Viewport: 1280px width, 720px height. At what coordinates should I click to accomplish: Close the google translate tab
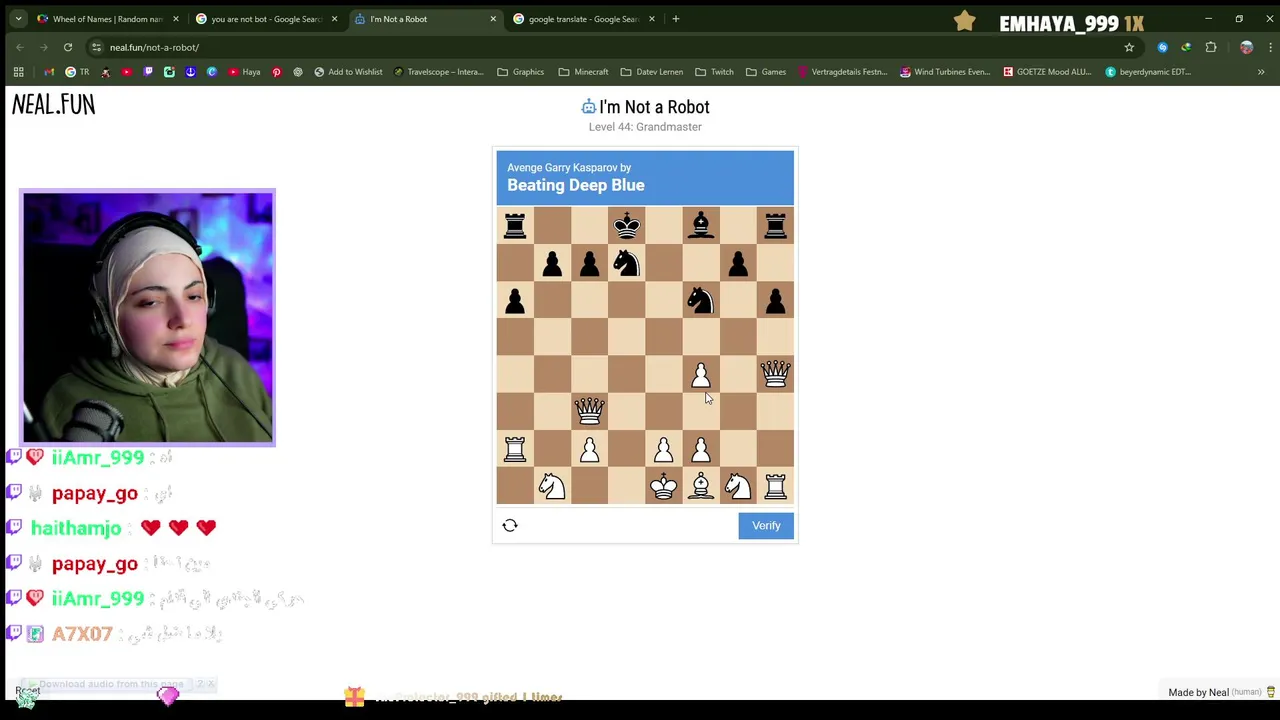coord(652,19)
